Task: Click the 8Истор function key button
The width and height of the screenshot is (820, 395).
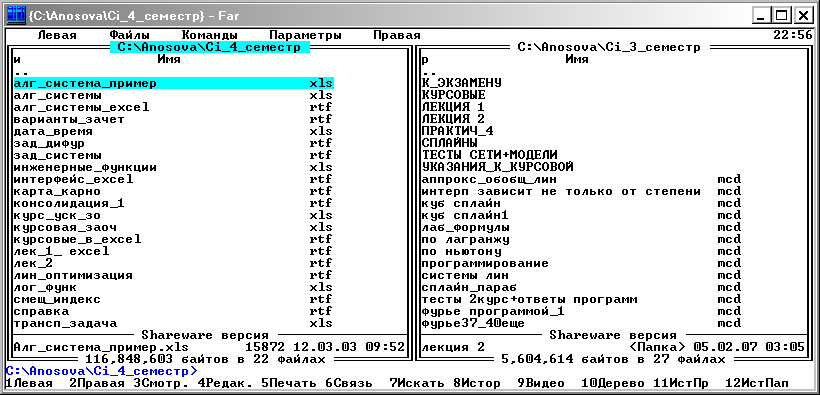Action: click(x=477, y=383)
